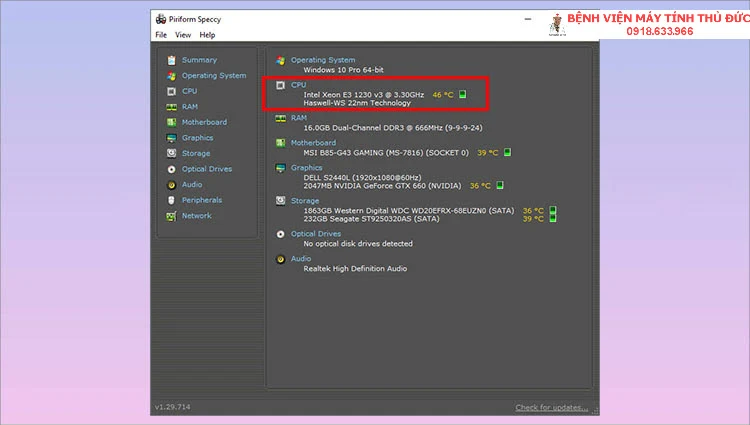750x425 pixels.
Task: Open the Storage heading link in summary
Action: (305, 201)
